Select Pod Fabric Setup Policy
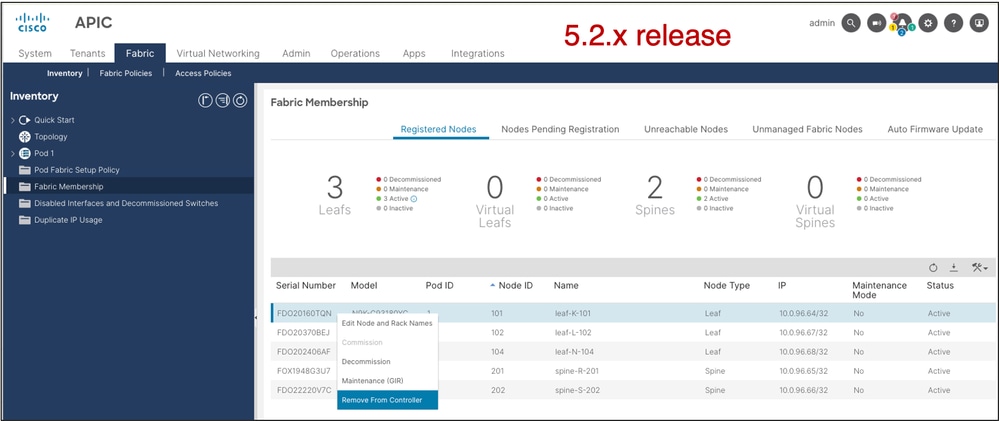 77,170
